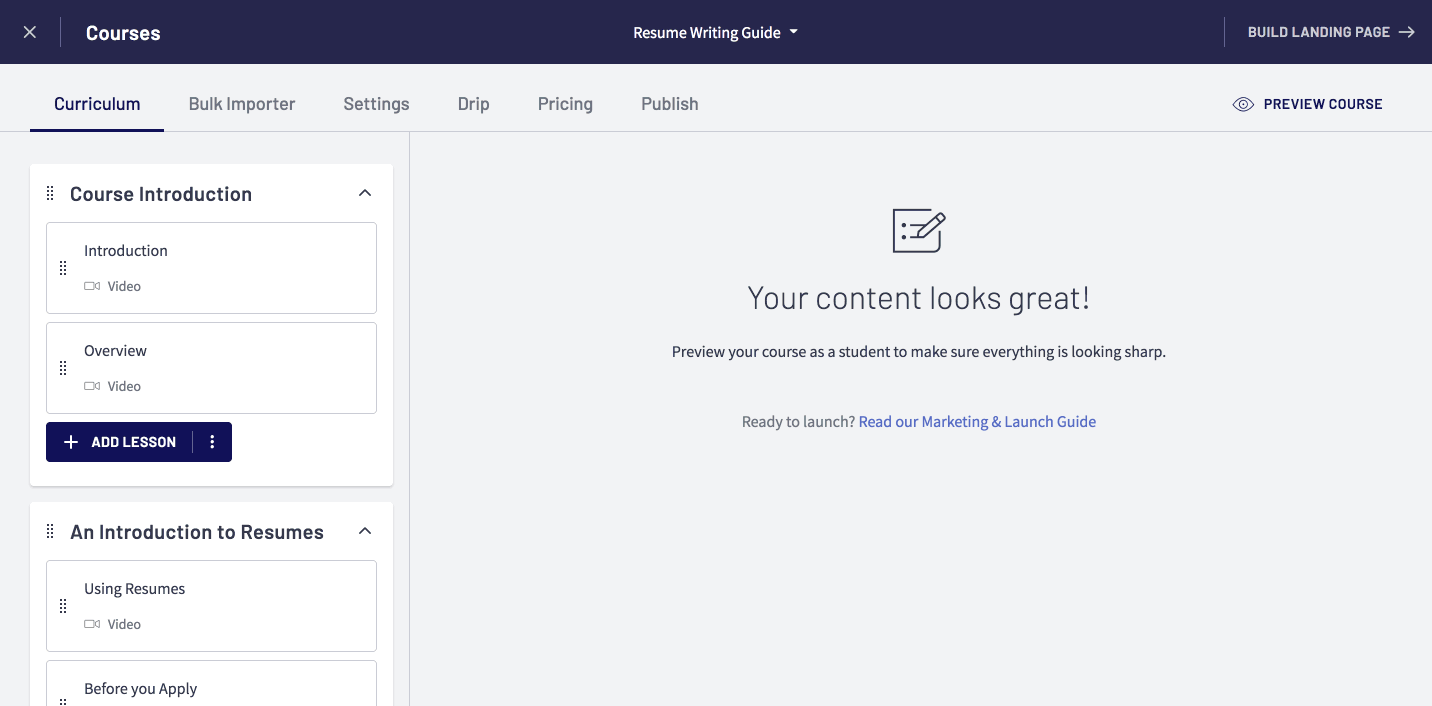
Task: Click the Course Introduction chapter title
Action: (161, 194)
